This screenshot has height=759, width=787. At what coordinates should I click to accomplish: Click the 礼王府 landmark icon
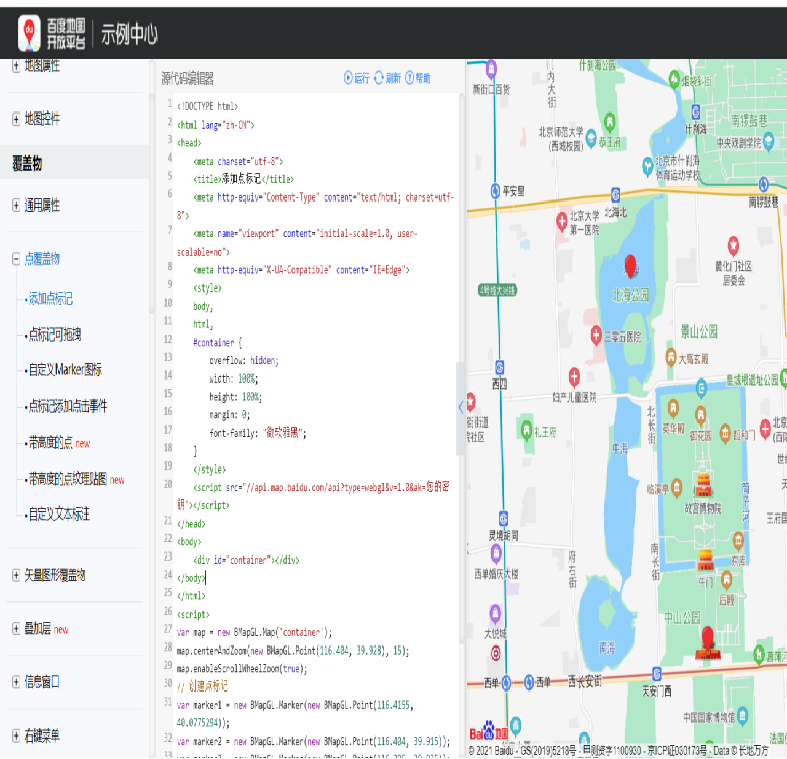[526, 430]
